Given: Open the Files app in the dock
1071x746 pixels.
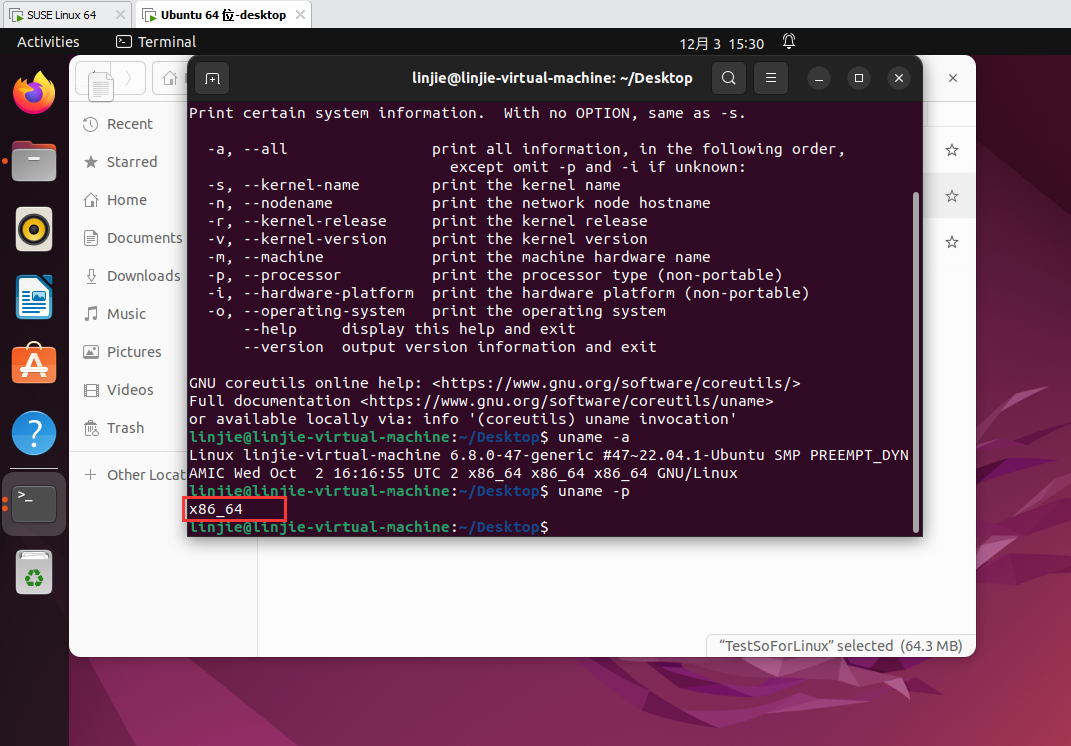Looking at the screenshot, I should pyautogui.click(x=33, y=161).
